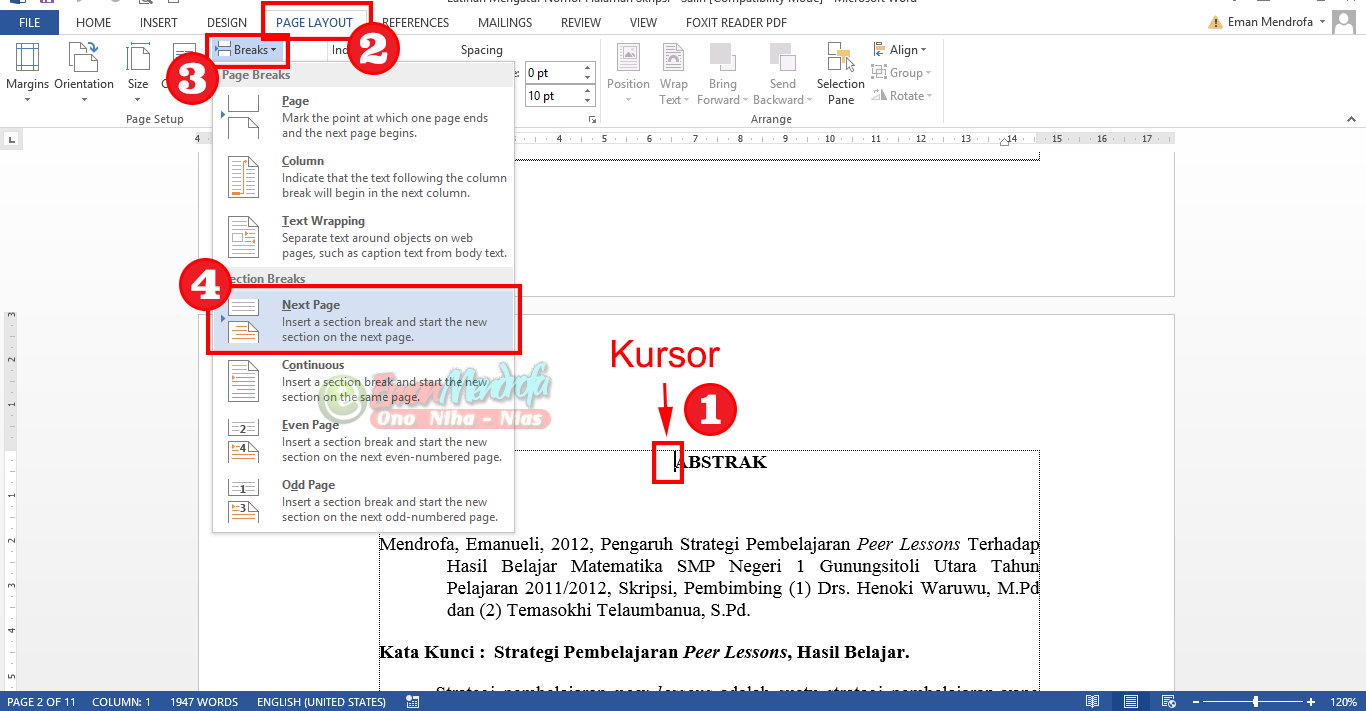
Task: Switch to the VIEW tab
Action: pyautogui.click(x=644, y=22)
